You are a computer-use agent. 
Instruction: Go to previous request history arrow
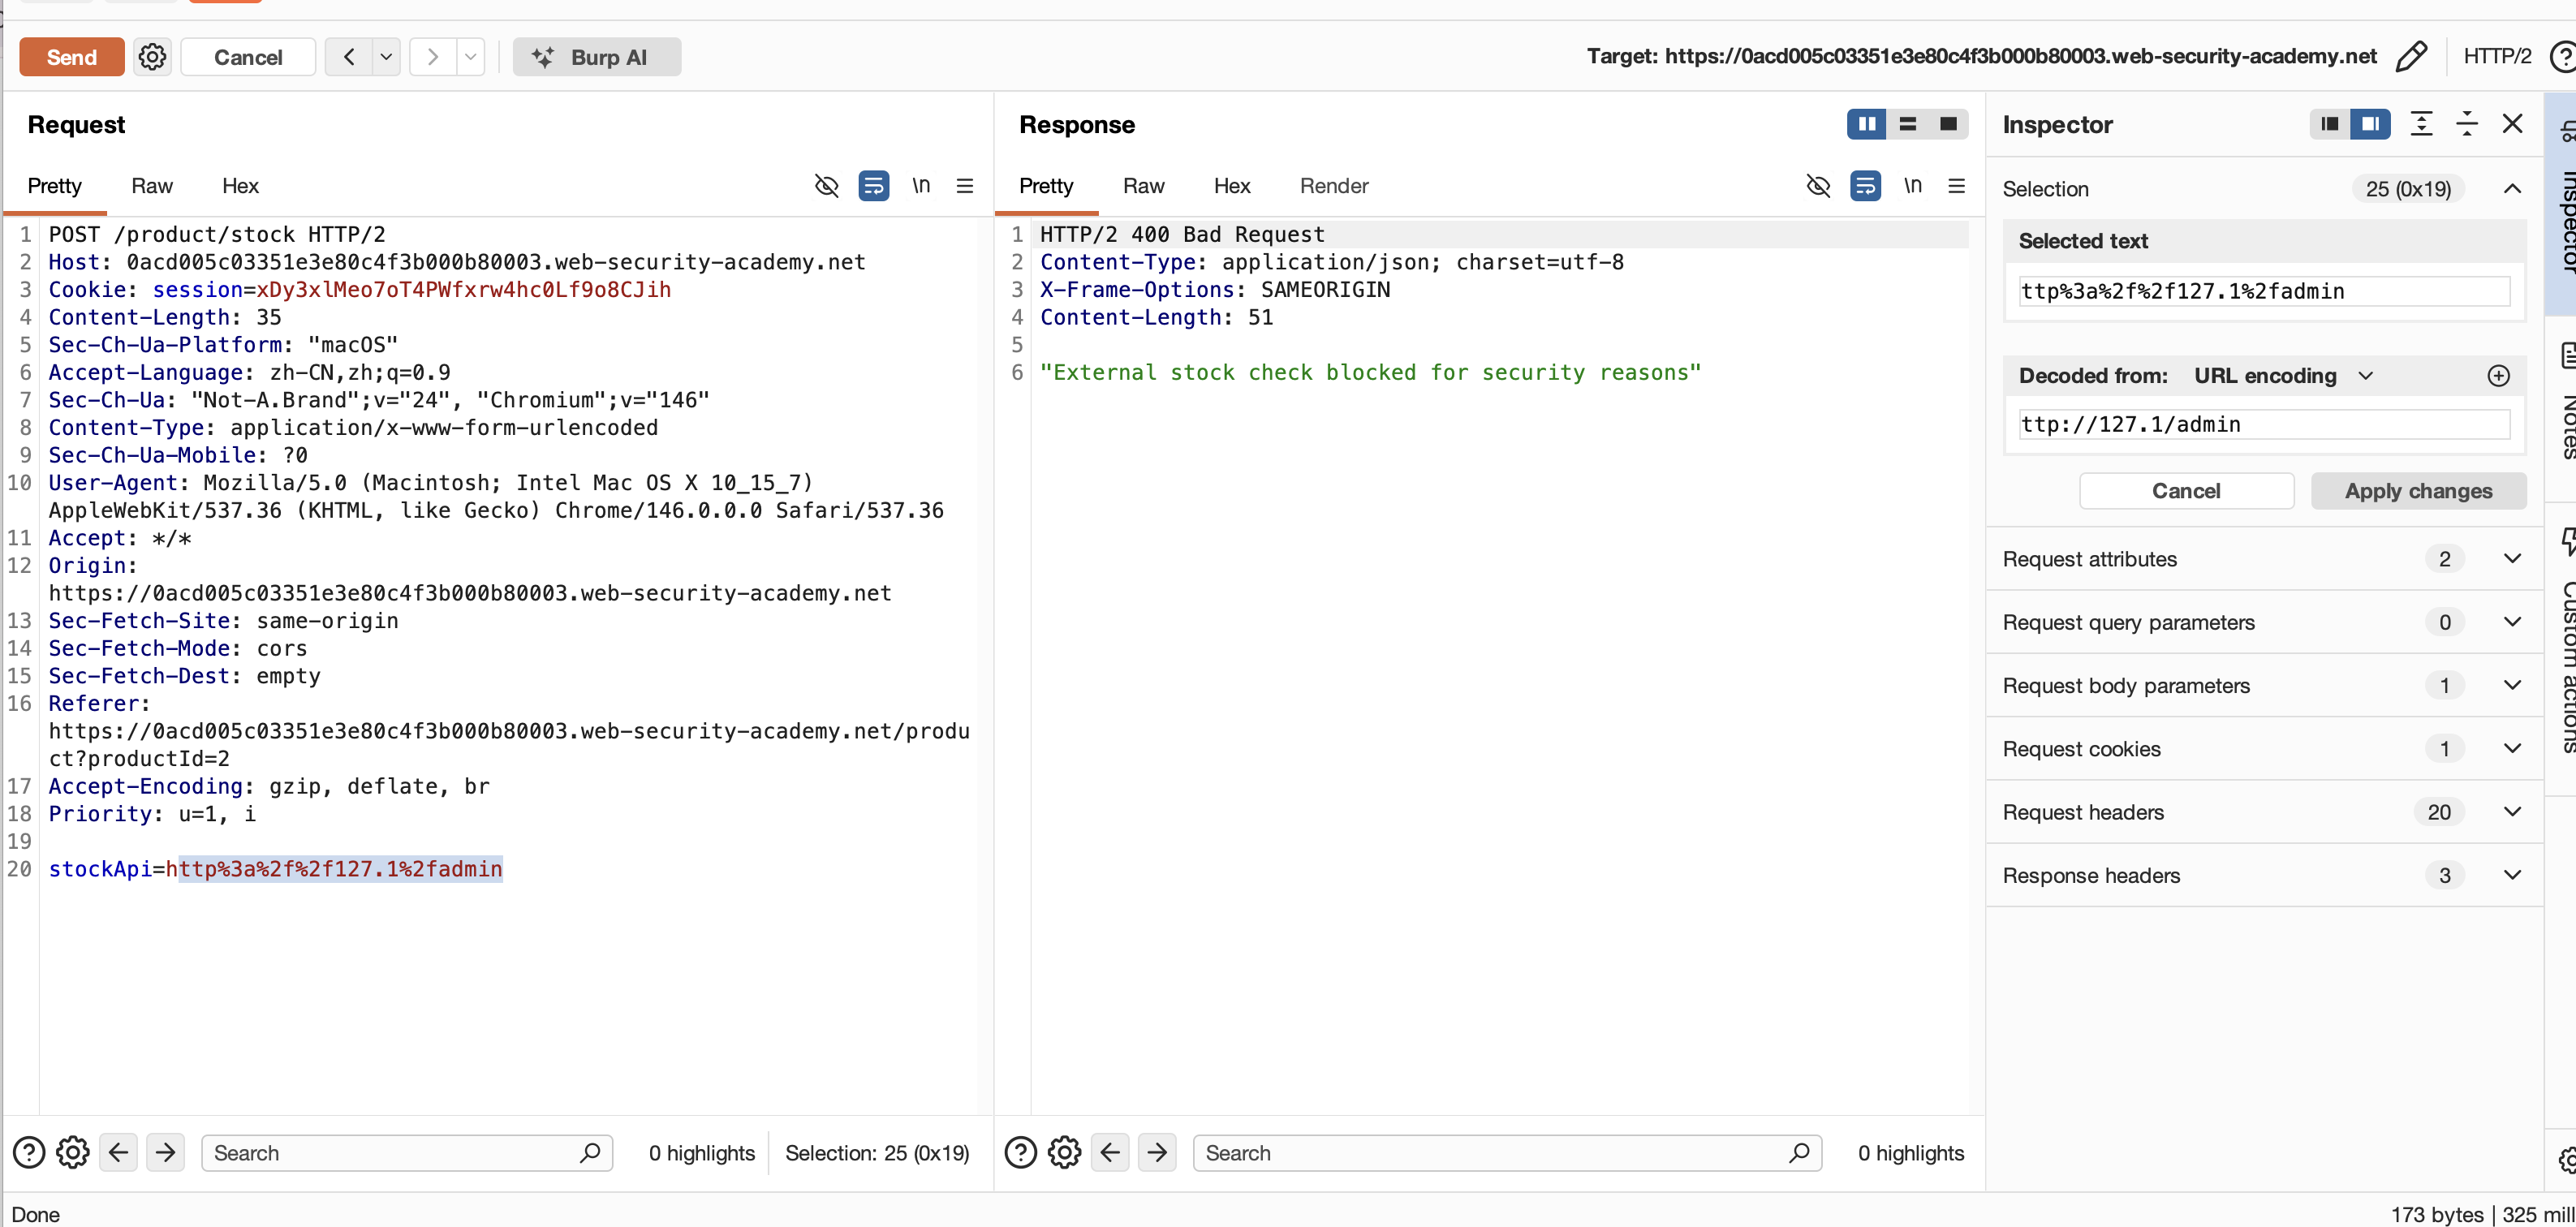pyautogui.click(x=348, y=57)
